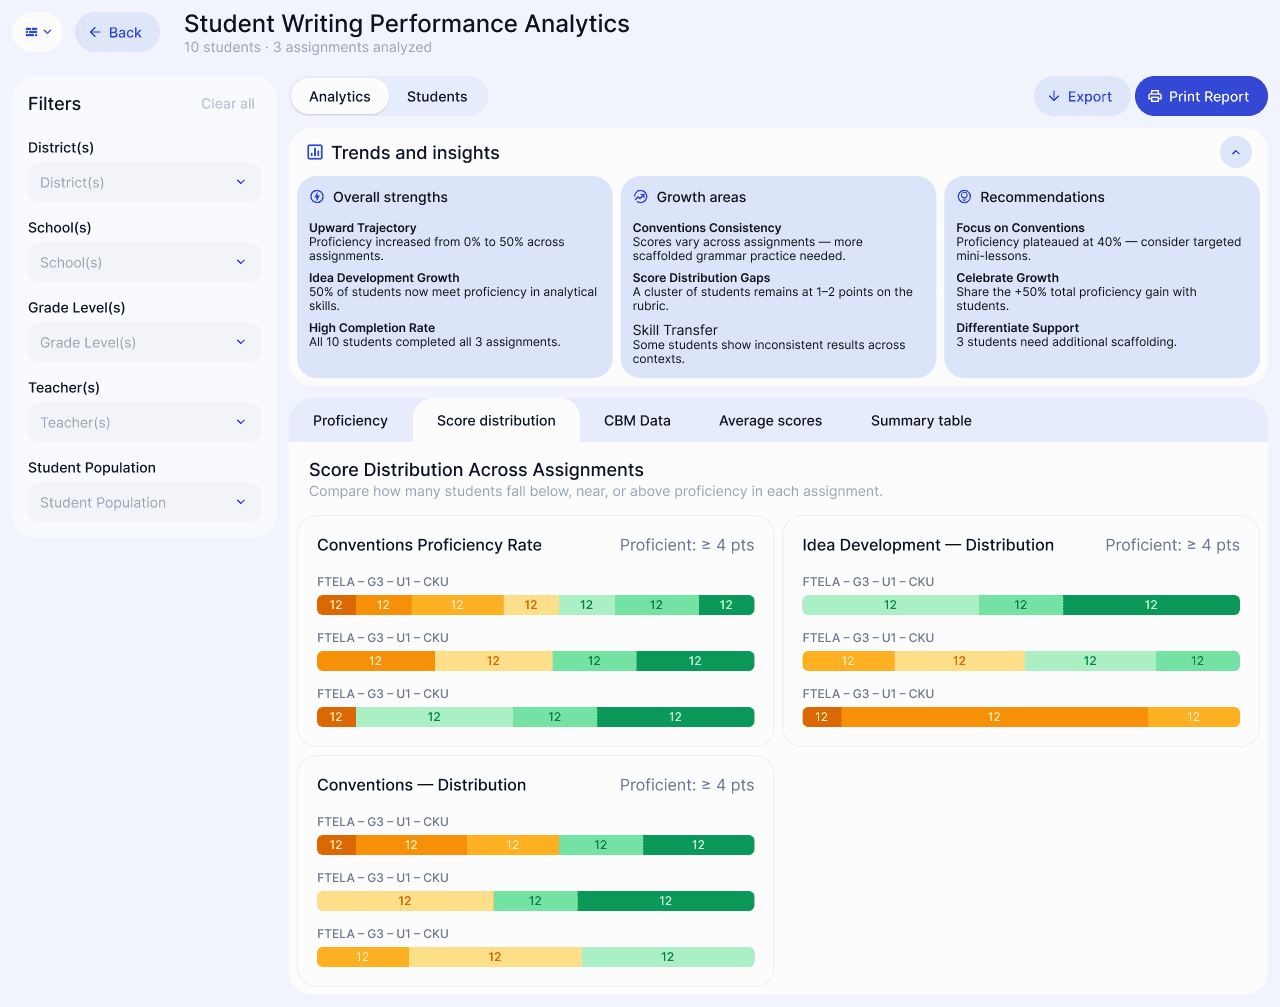
Task: Open the District(s) filter dropdown
Action: (144, 182)
